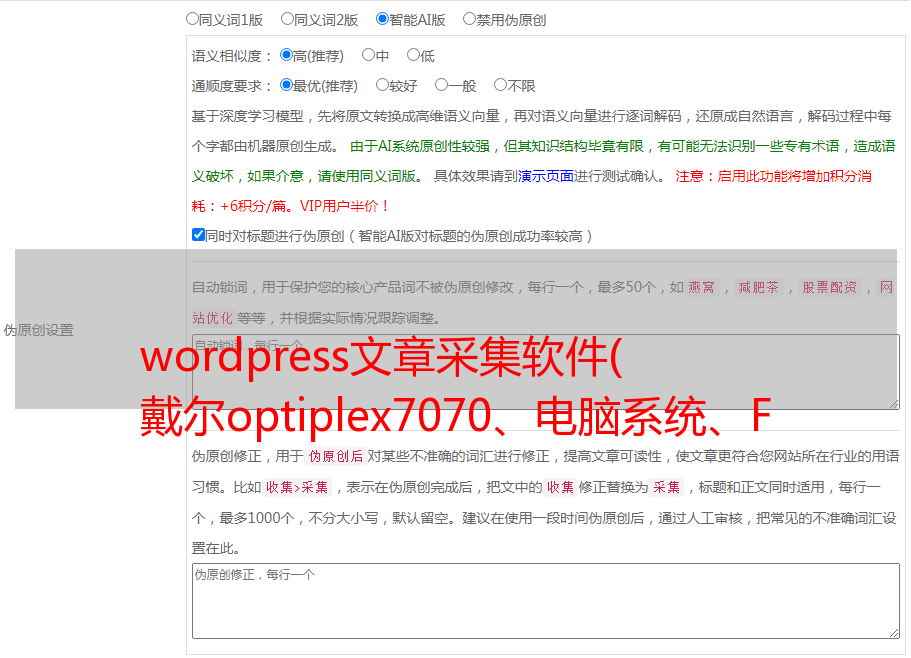Click the 燕窝 example tag
This screenshot has height=658, width=911.
point(702,287)
